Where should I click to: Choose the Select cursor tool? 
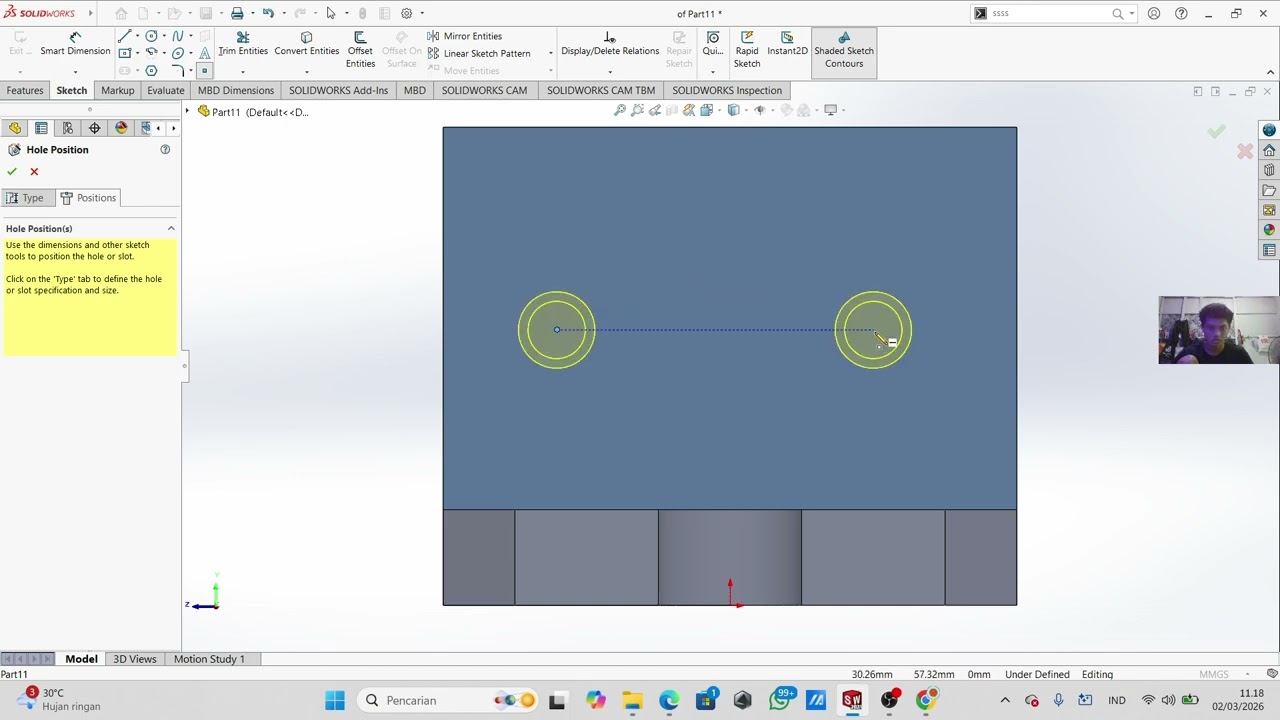[x=330, y=13]
